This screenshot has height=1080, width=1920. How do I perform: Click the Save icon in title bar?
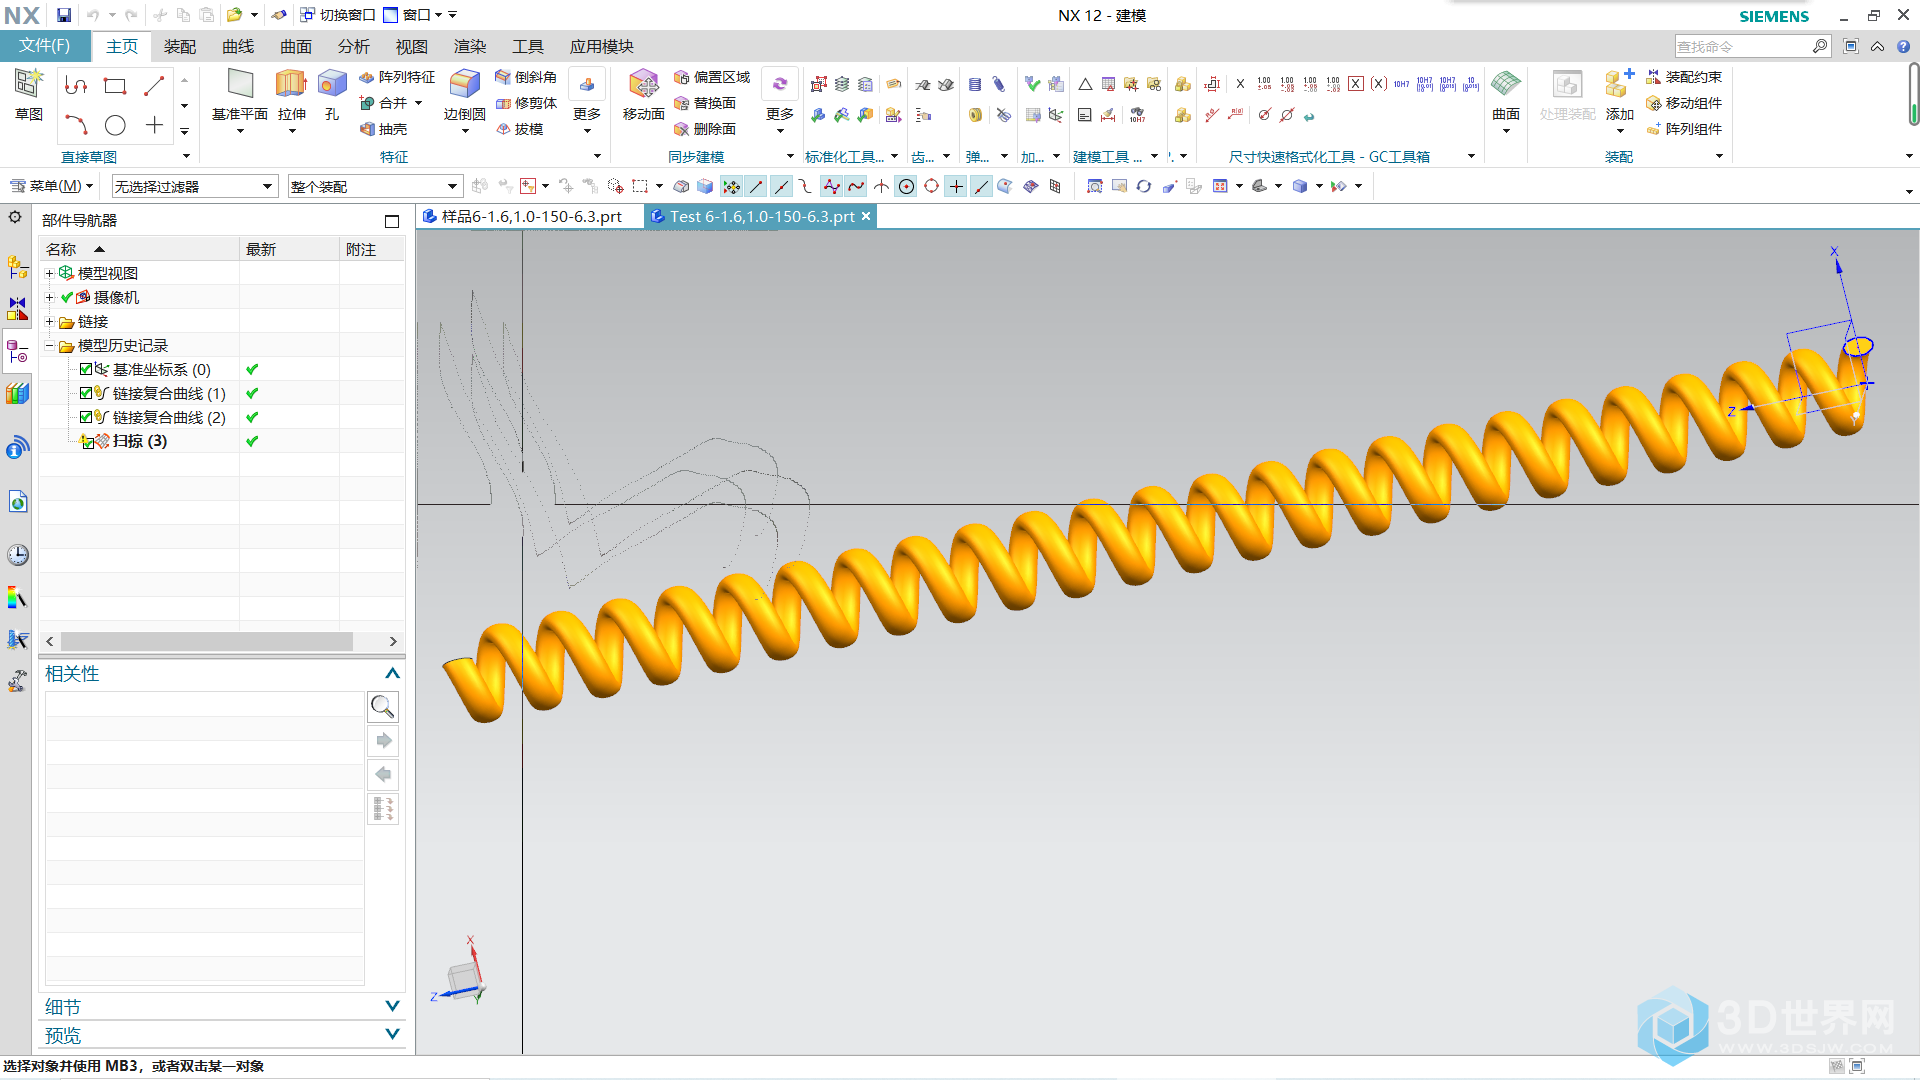pyautogui.click(x=64, y=15)
